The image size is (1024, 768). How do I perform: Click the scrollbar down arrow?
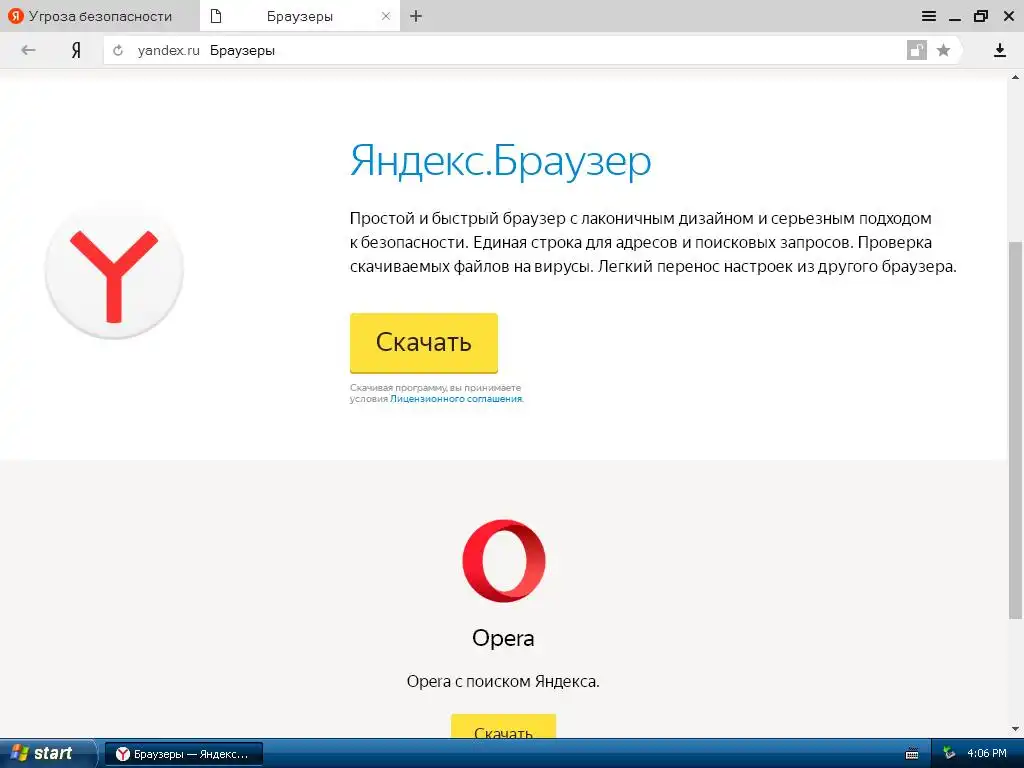[1016, 729]
